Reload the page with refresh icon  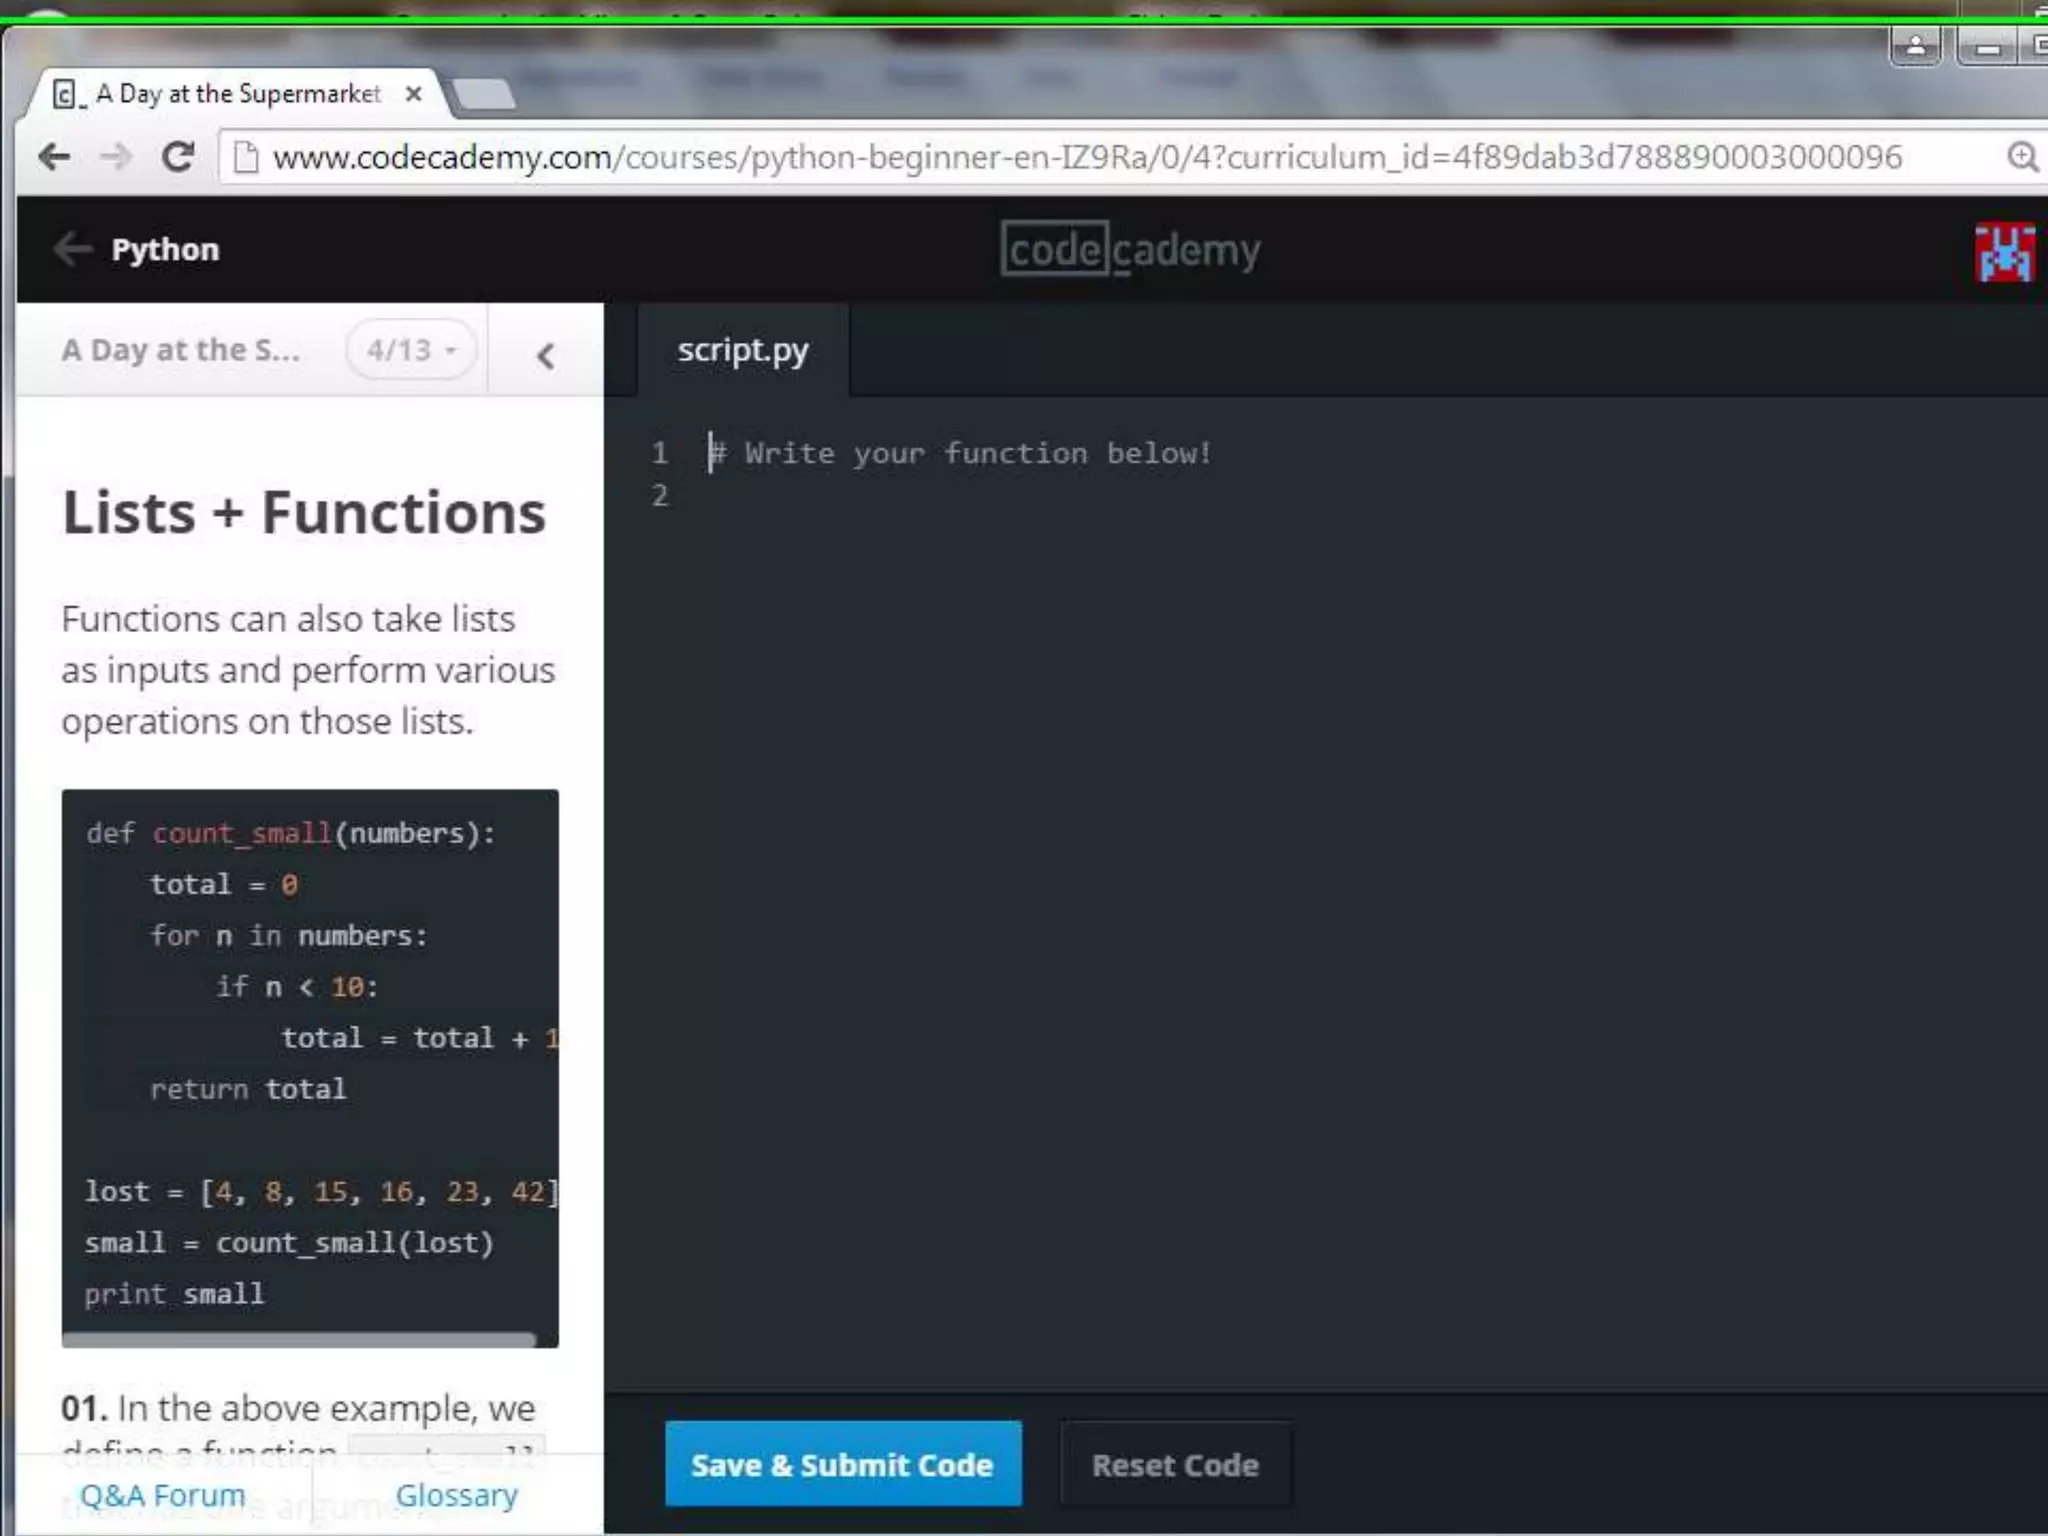pyautogui.click(x=178, y=157)
